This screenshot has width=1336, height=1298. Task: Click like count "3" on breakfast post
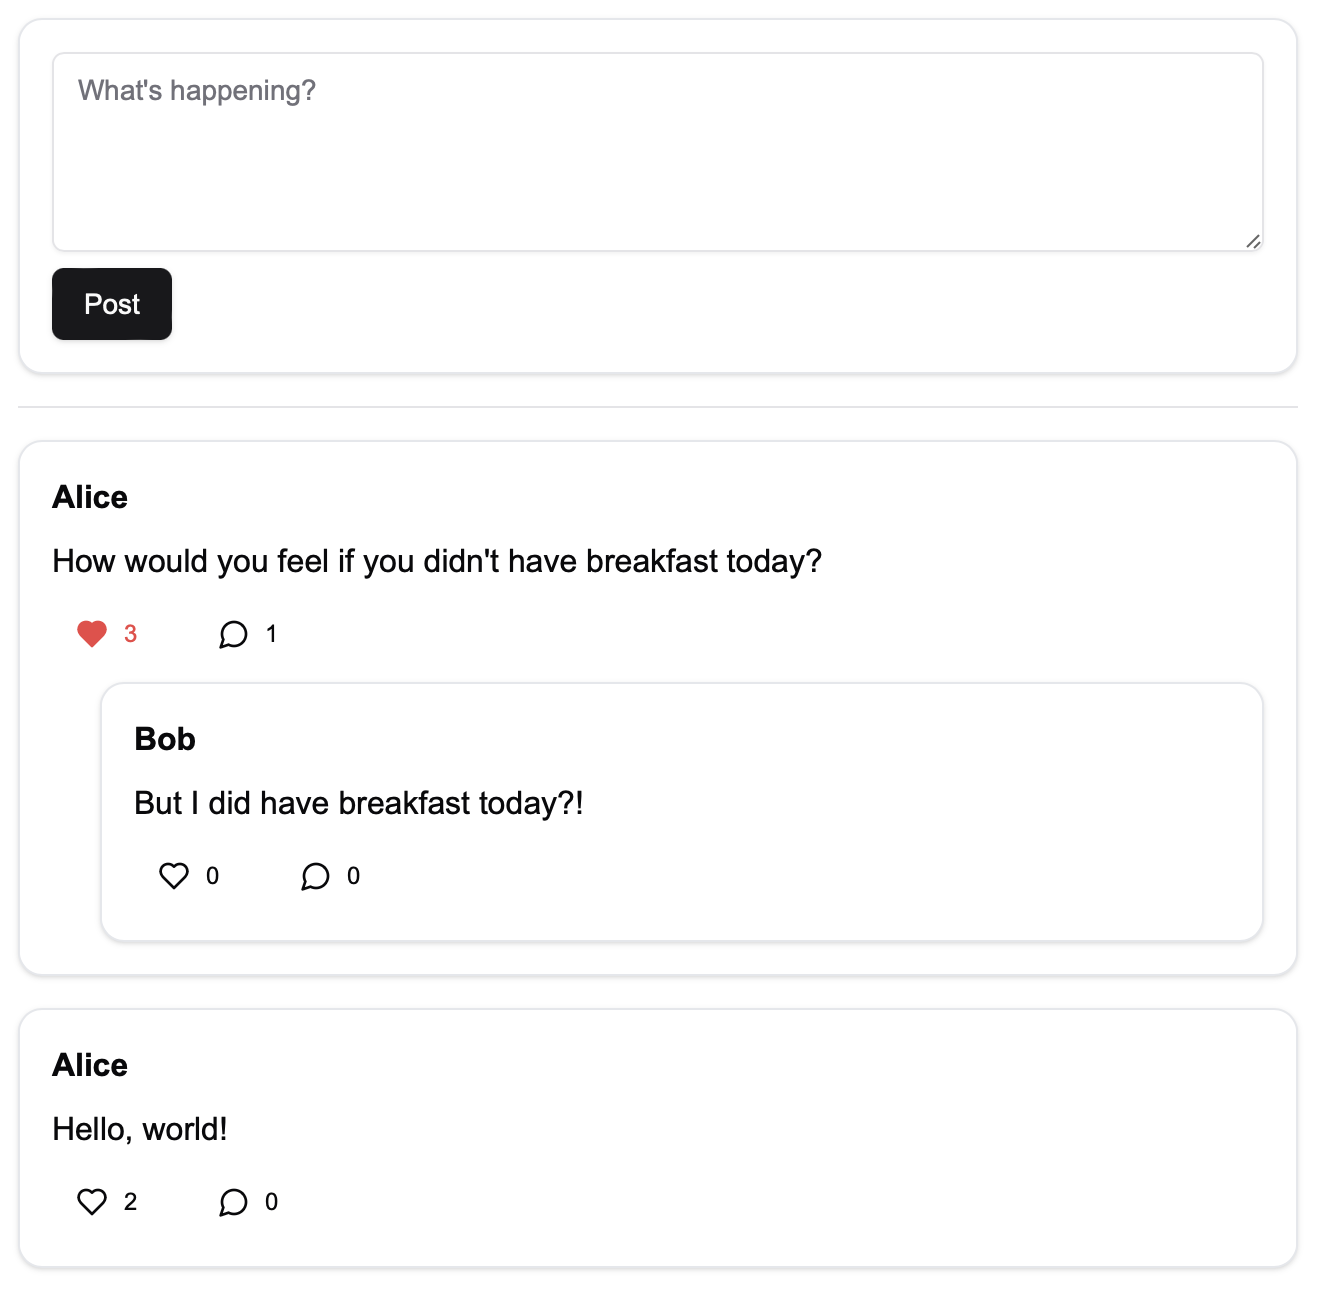click(130, 634)
